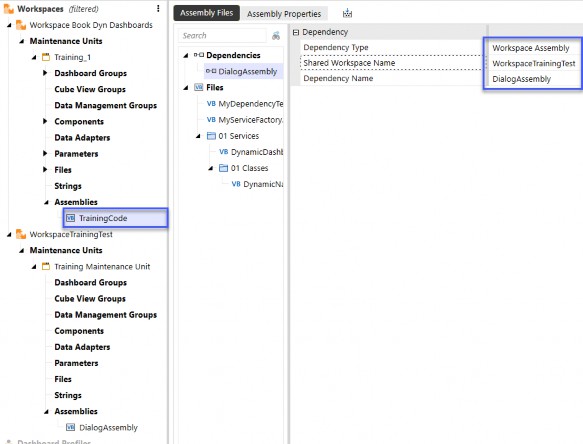Click the Shared Workspace Name value field
The width and height of the screenshot is (583, 444).
pos(533,64)
